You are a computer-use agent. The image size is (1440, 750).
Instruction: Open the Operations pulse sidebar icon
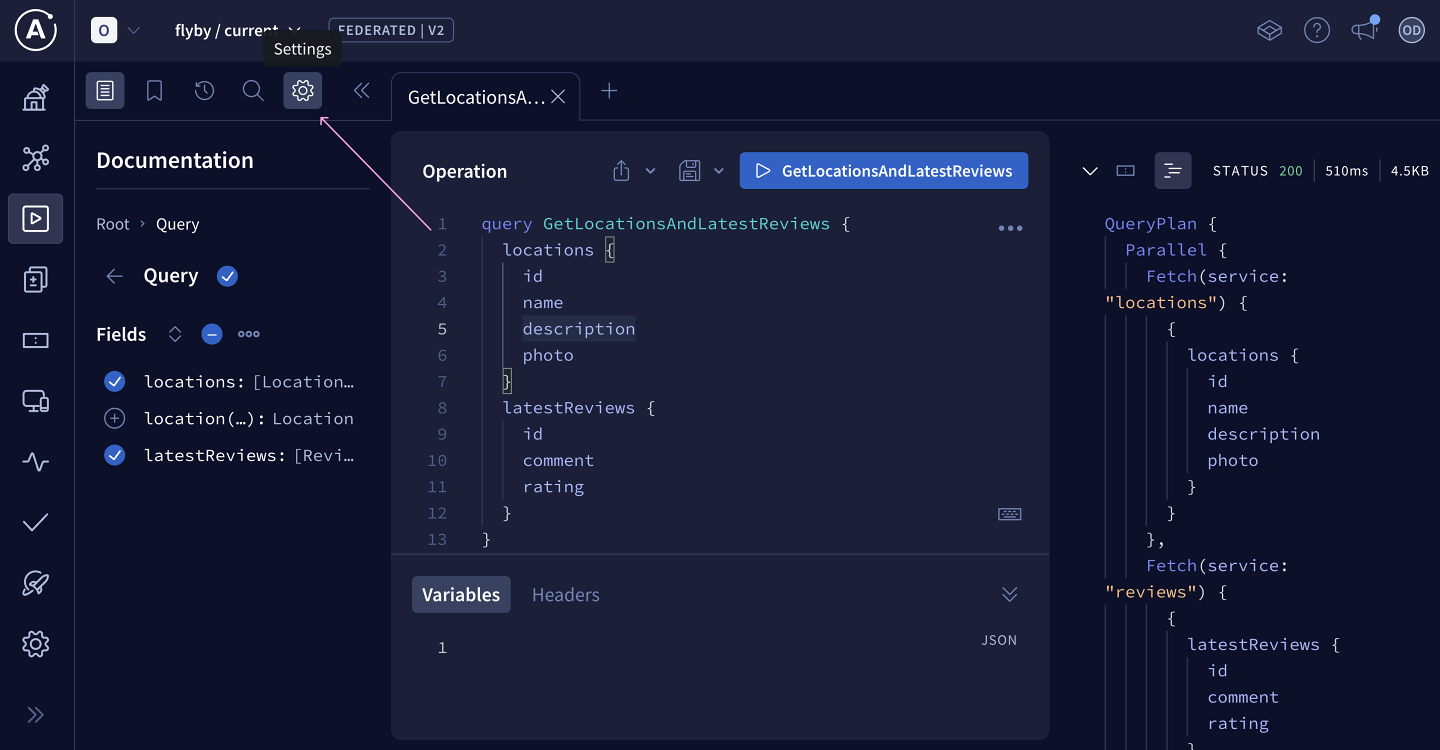(36, 462)
